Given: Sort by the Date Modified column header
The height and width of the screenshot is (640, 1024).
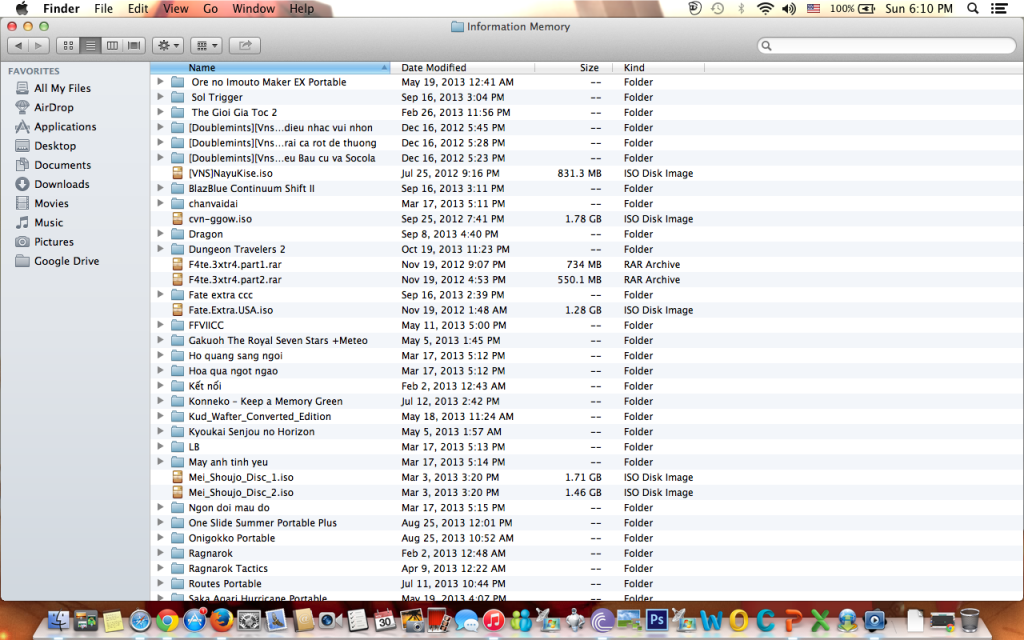Looking at the screenshot, I should pyautogui.click(x=462, y=67).
